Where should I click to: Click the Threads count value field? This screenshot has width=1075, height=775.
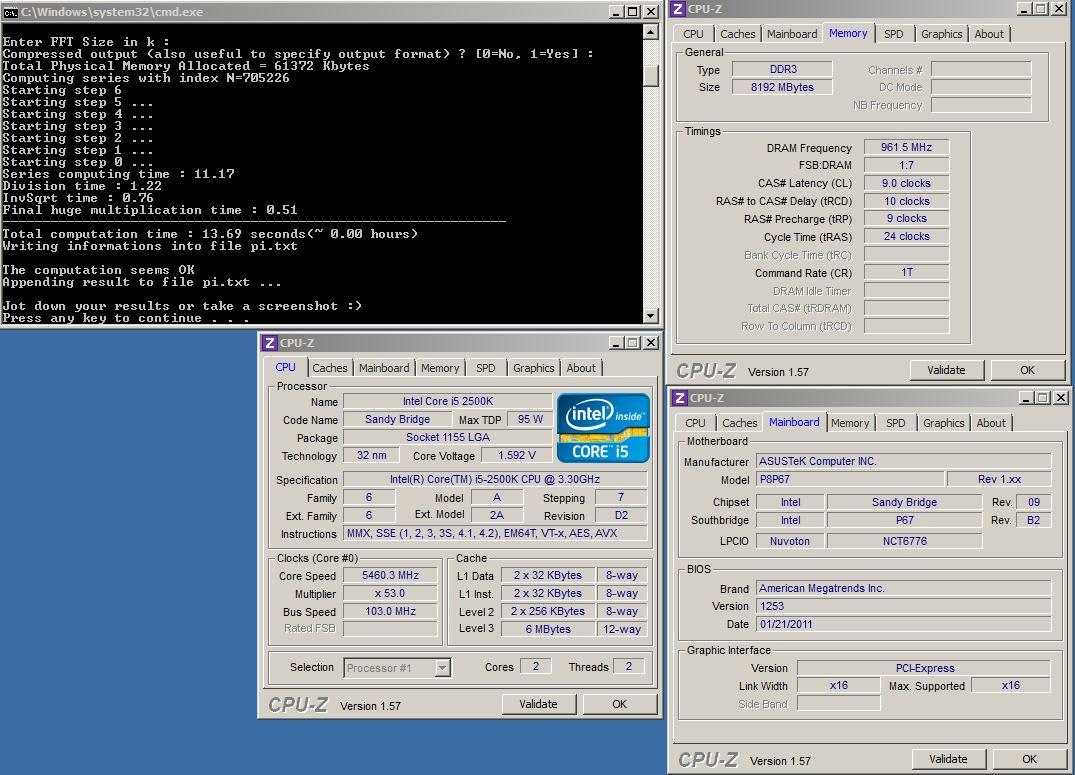click(x=629, y=666)
